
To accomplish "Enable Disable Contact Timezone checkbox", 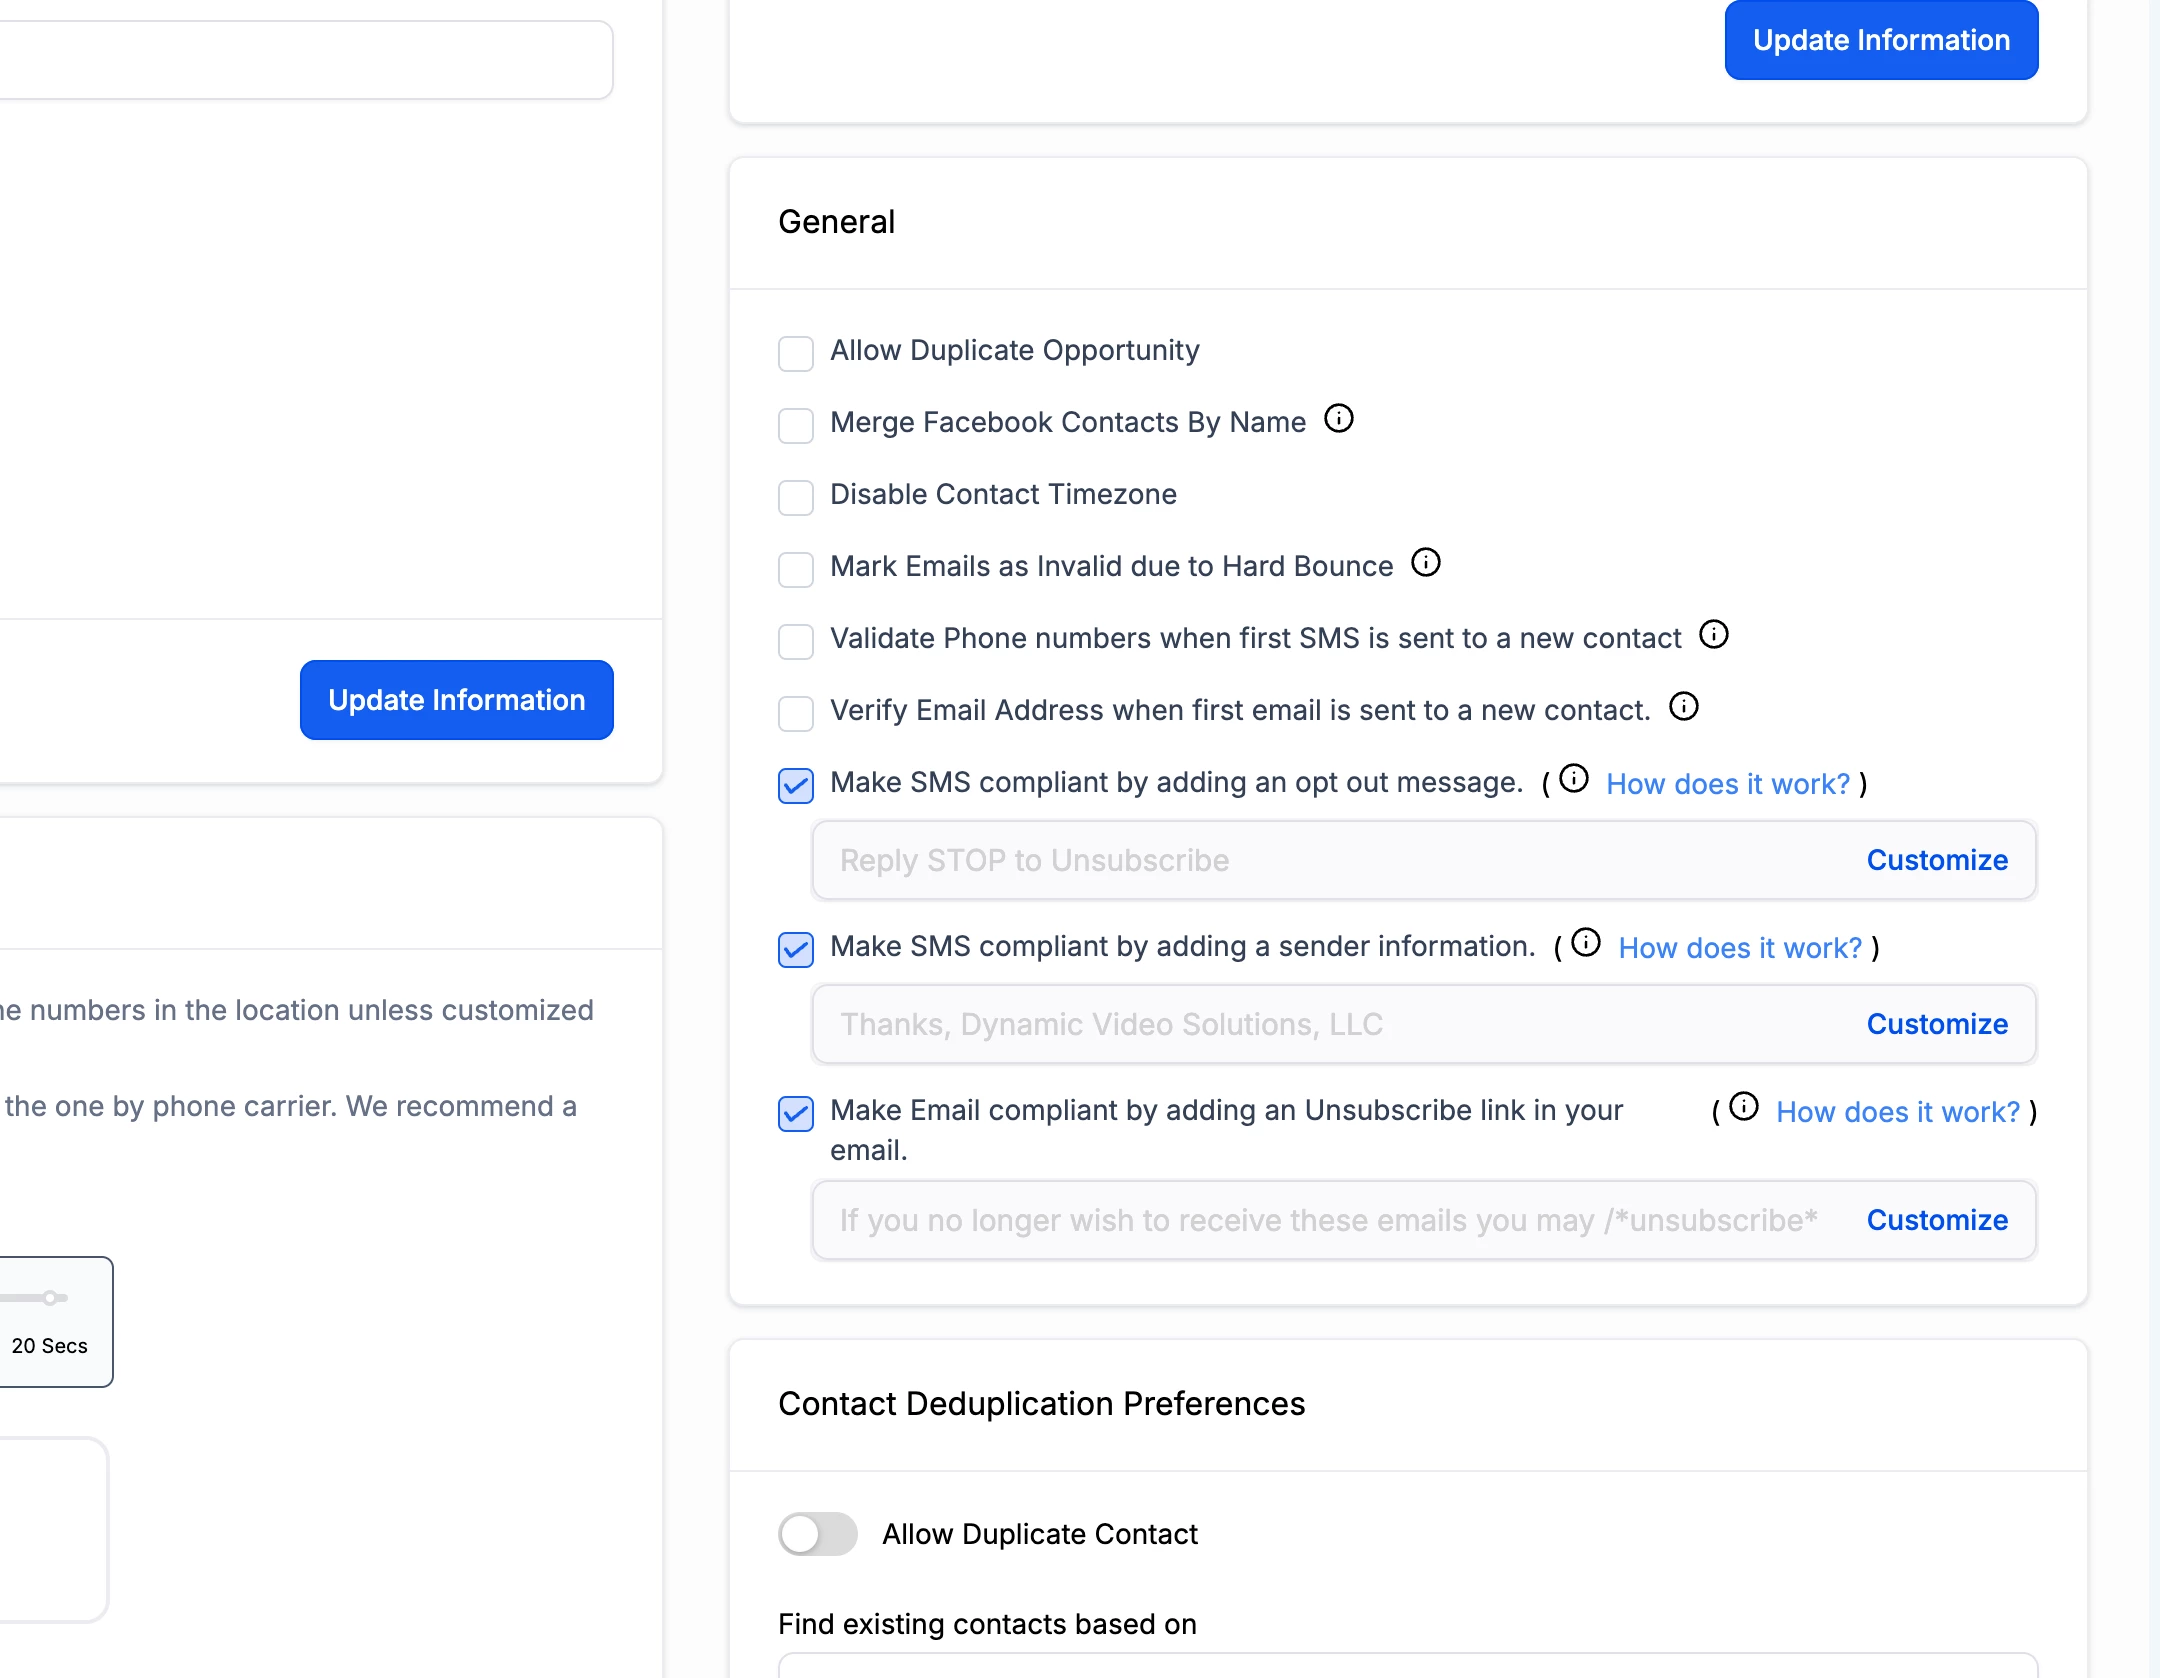I will click(x=796, y=497).
